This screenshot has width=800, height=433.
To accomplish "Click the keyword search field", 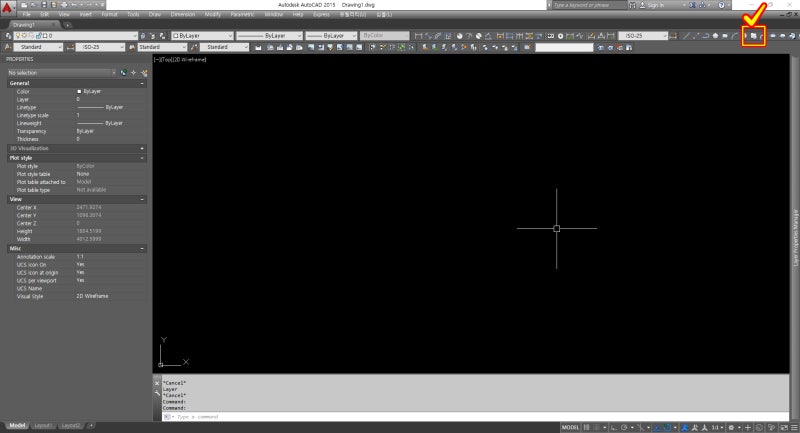I will [x=589, y=5].
